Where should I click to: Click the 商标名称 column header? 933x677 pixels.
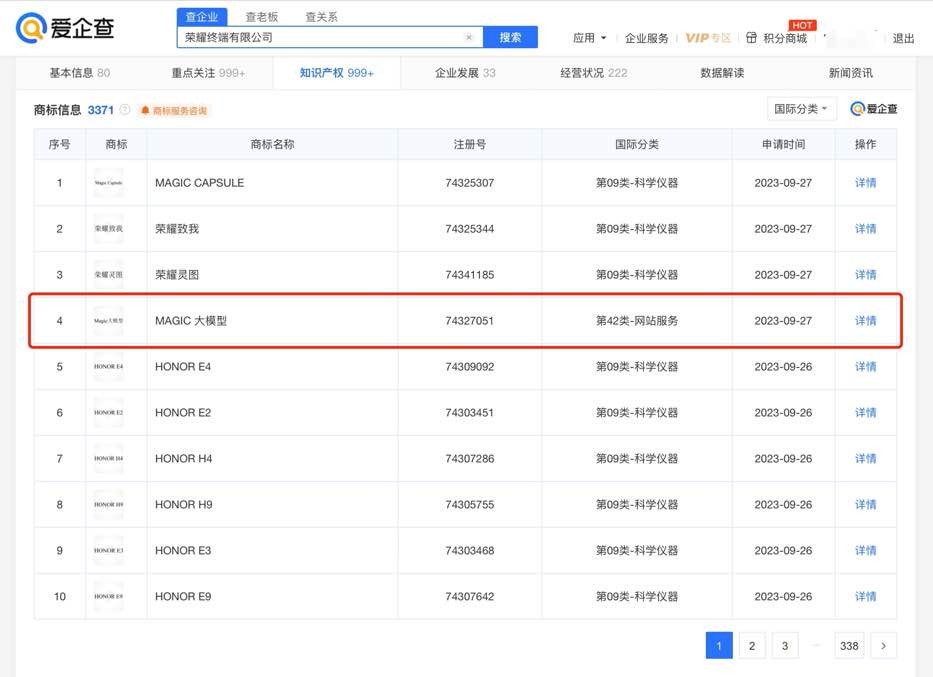pos(272,144)
